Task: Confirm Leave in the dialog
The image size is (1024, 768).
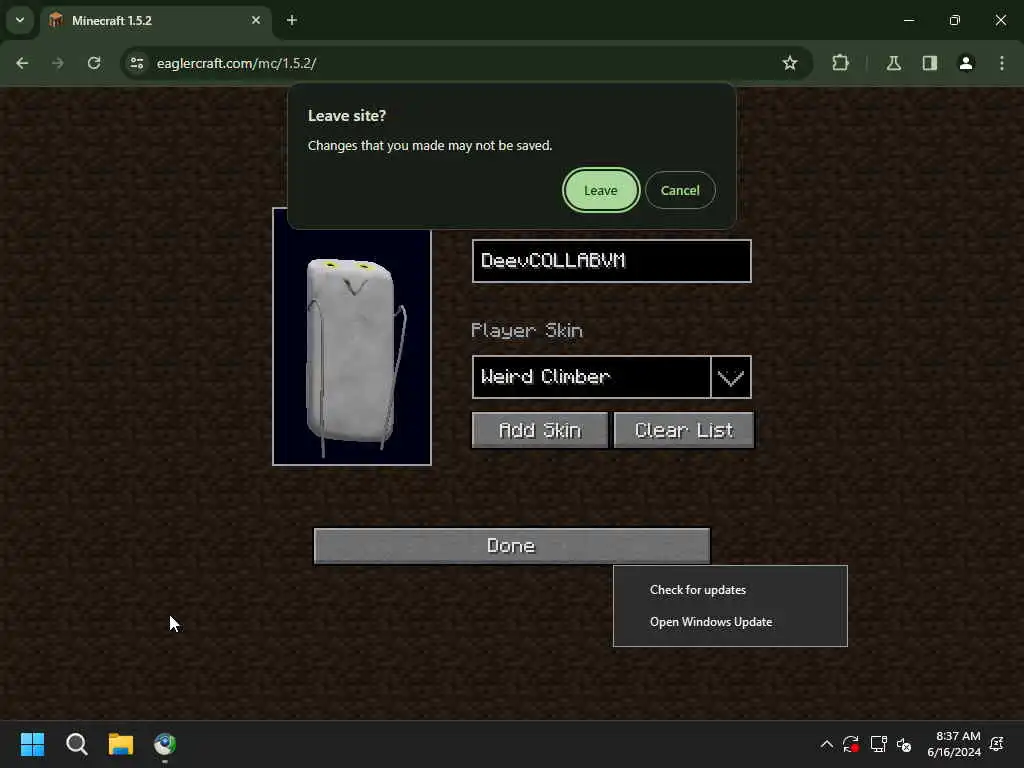Action: click(x=601, y=190)
